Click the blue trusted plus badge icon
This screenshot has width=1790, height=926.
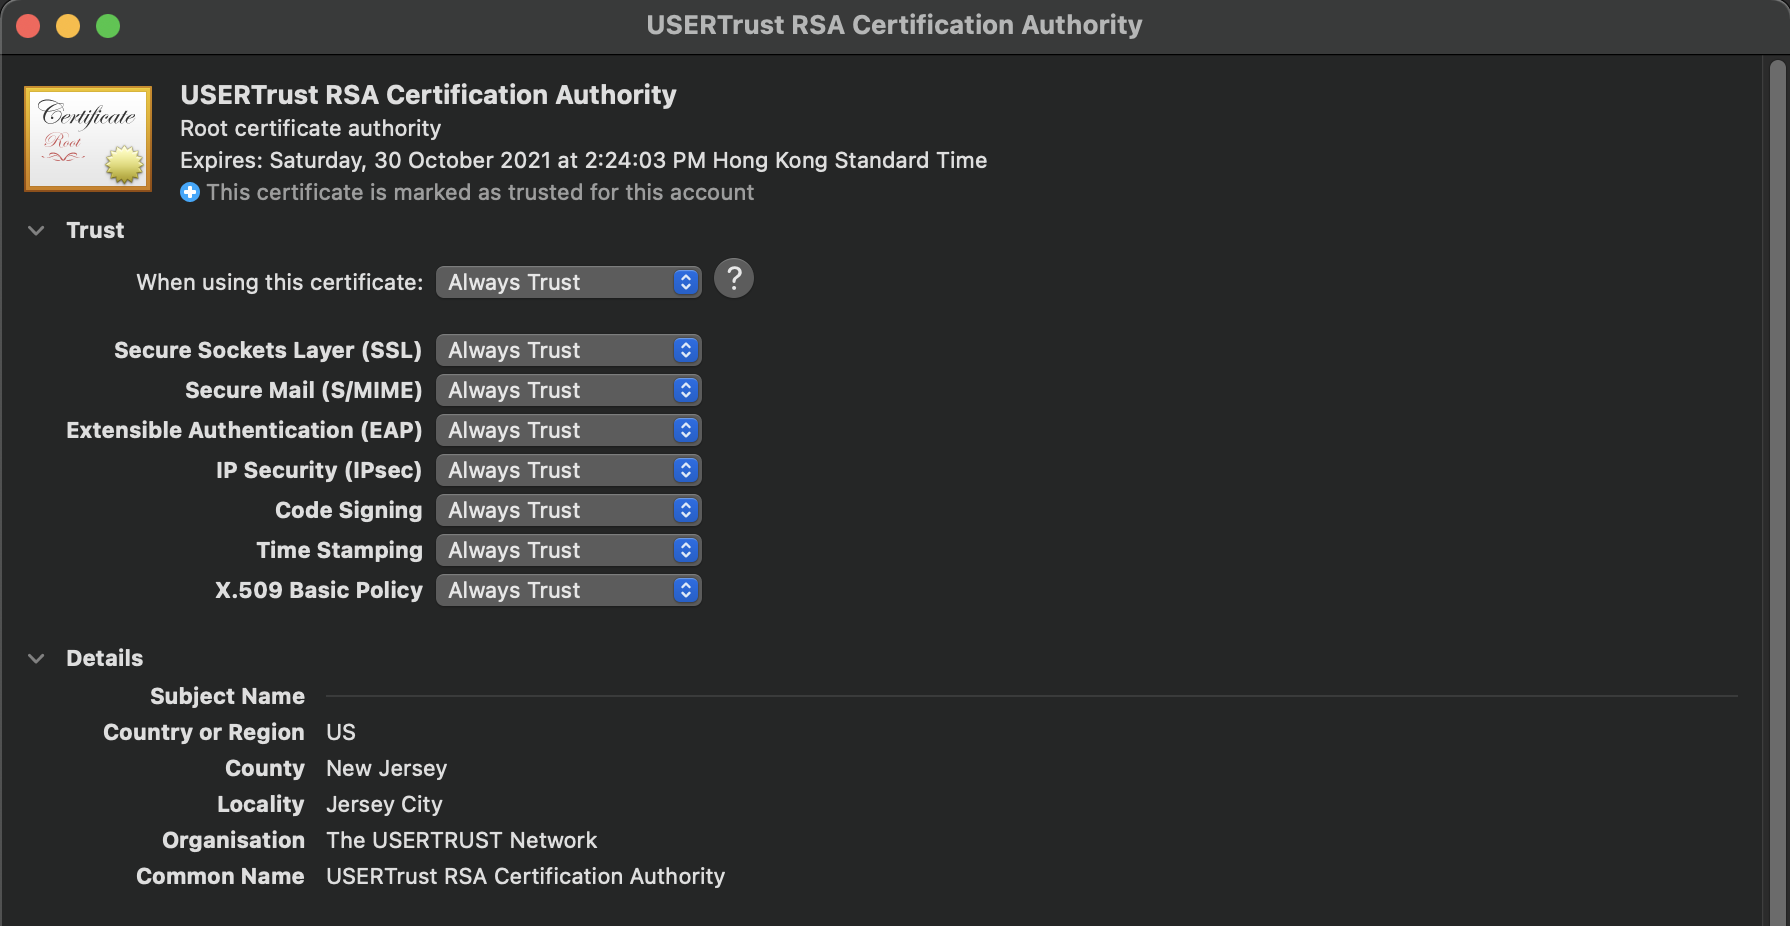click(x=190, y=192)
